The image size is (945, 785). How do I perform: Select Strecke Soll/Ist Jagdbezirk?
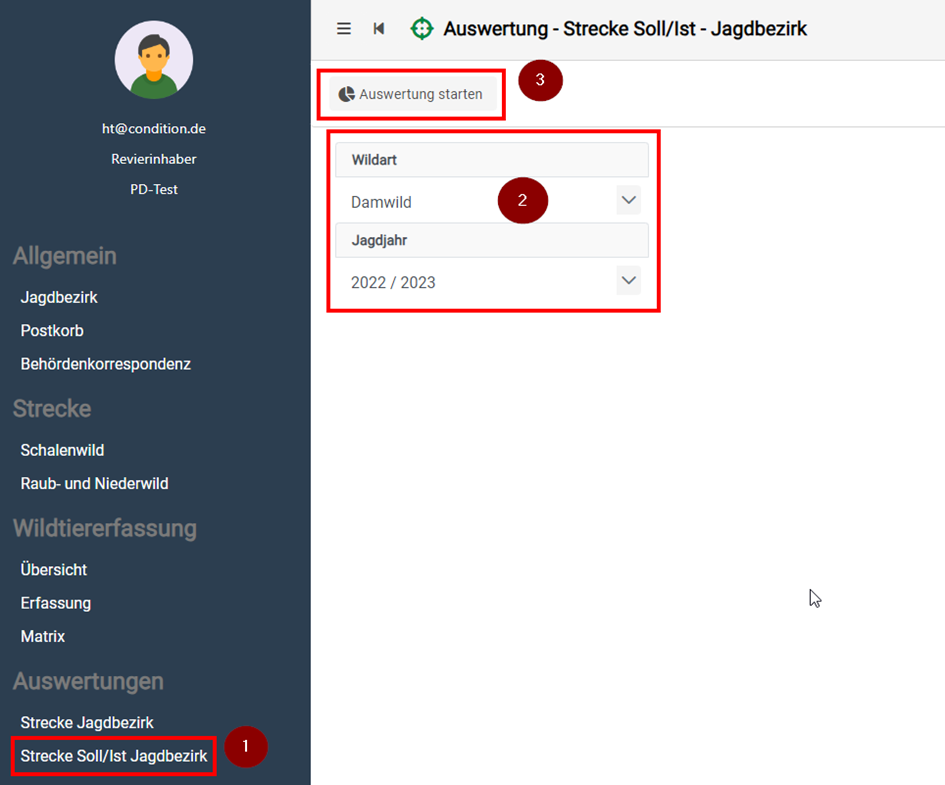[114, 756]
